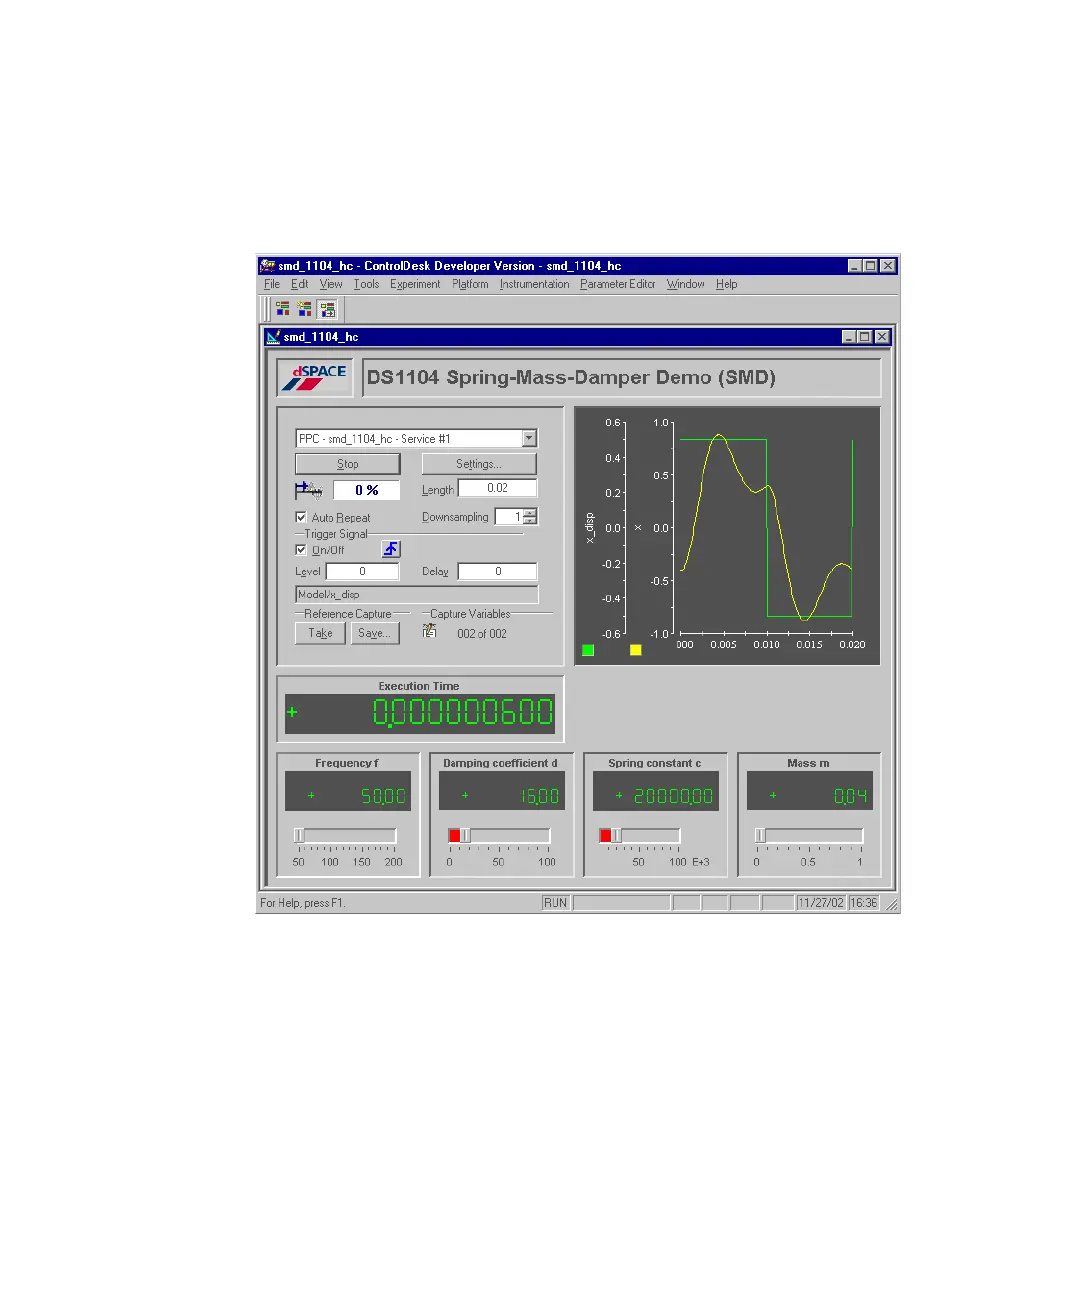This screenshot has width=1072, height=1298.
Task: Click the Take reference capture button
Action: [x=320, y=633]
